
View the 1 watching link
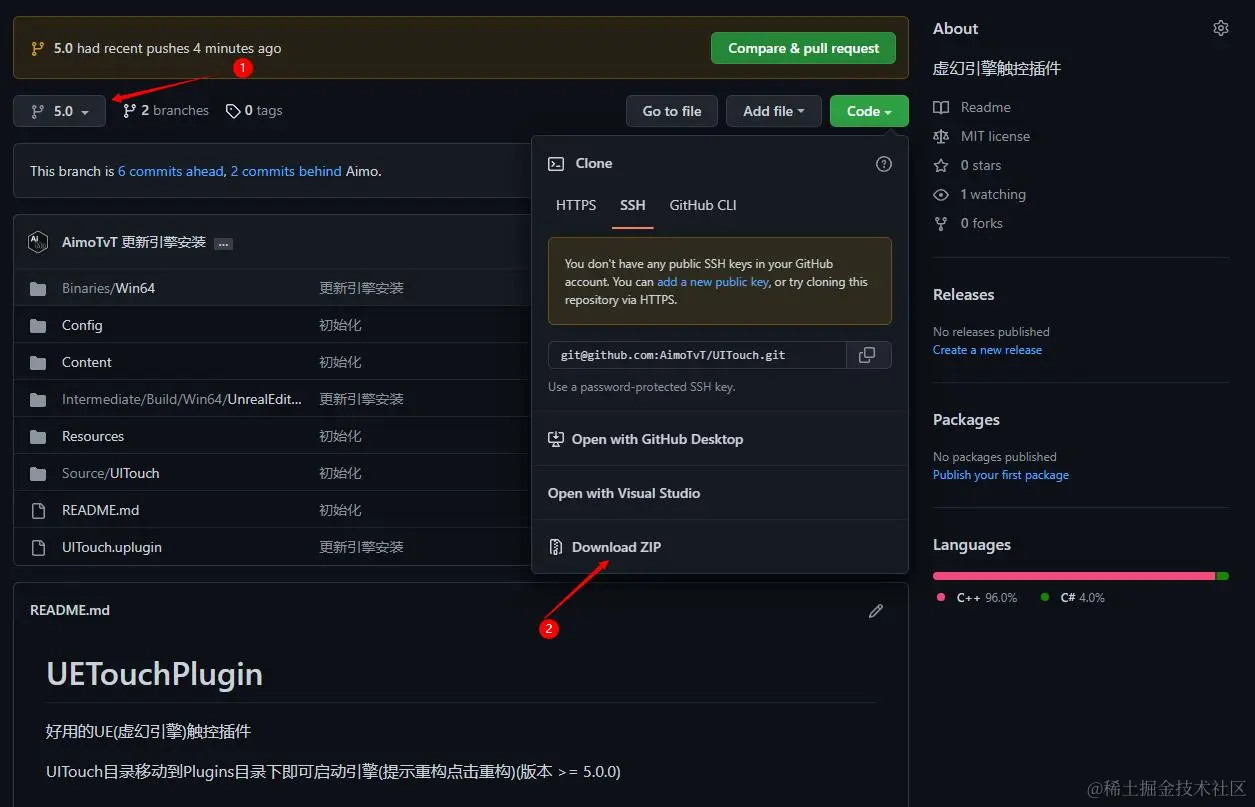[x=980, y=194]
